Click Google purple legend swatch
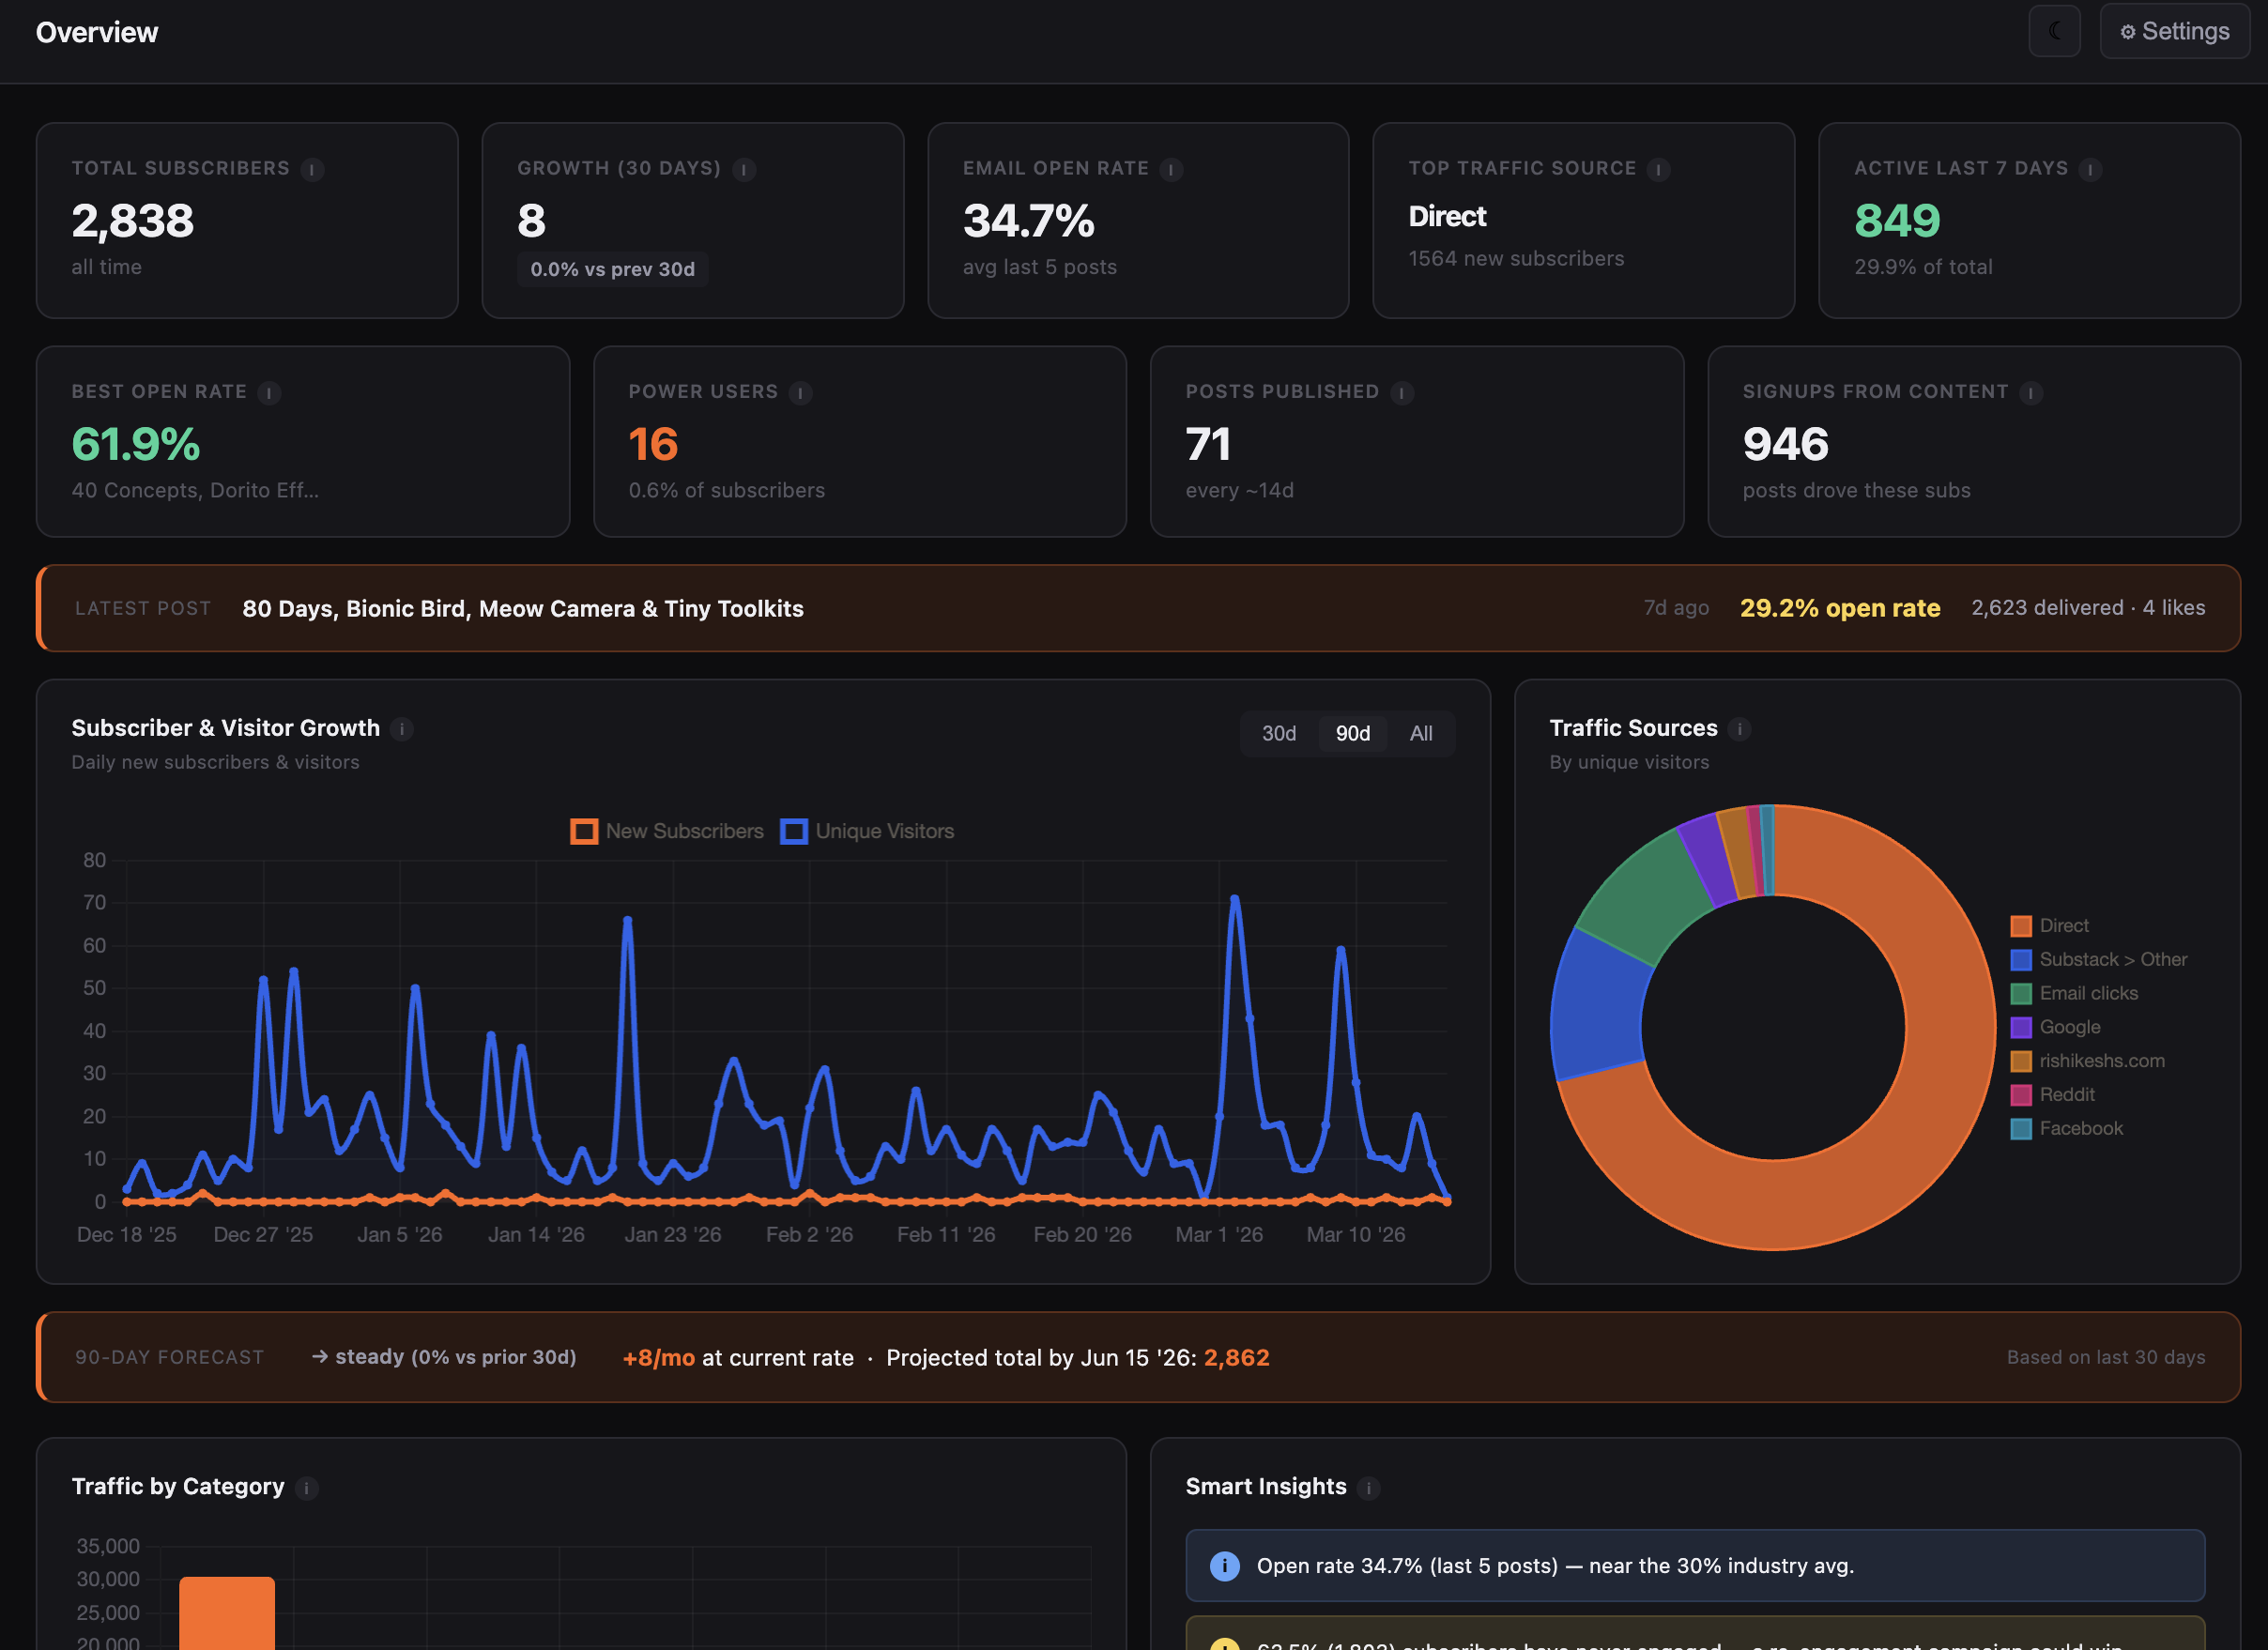 click(x=2020, y=1027)
